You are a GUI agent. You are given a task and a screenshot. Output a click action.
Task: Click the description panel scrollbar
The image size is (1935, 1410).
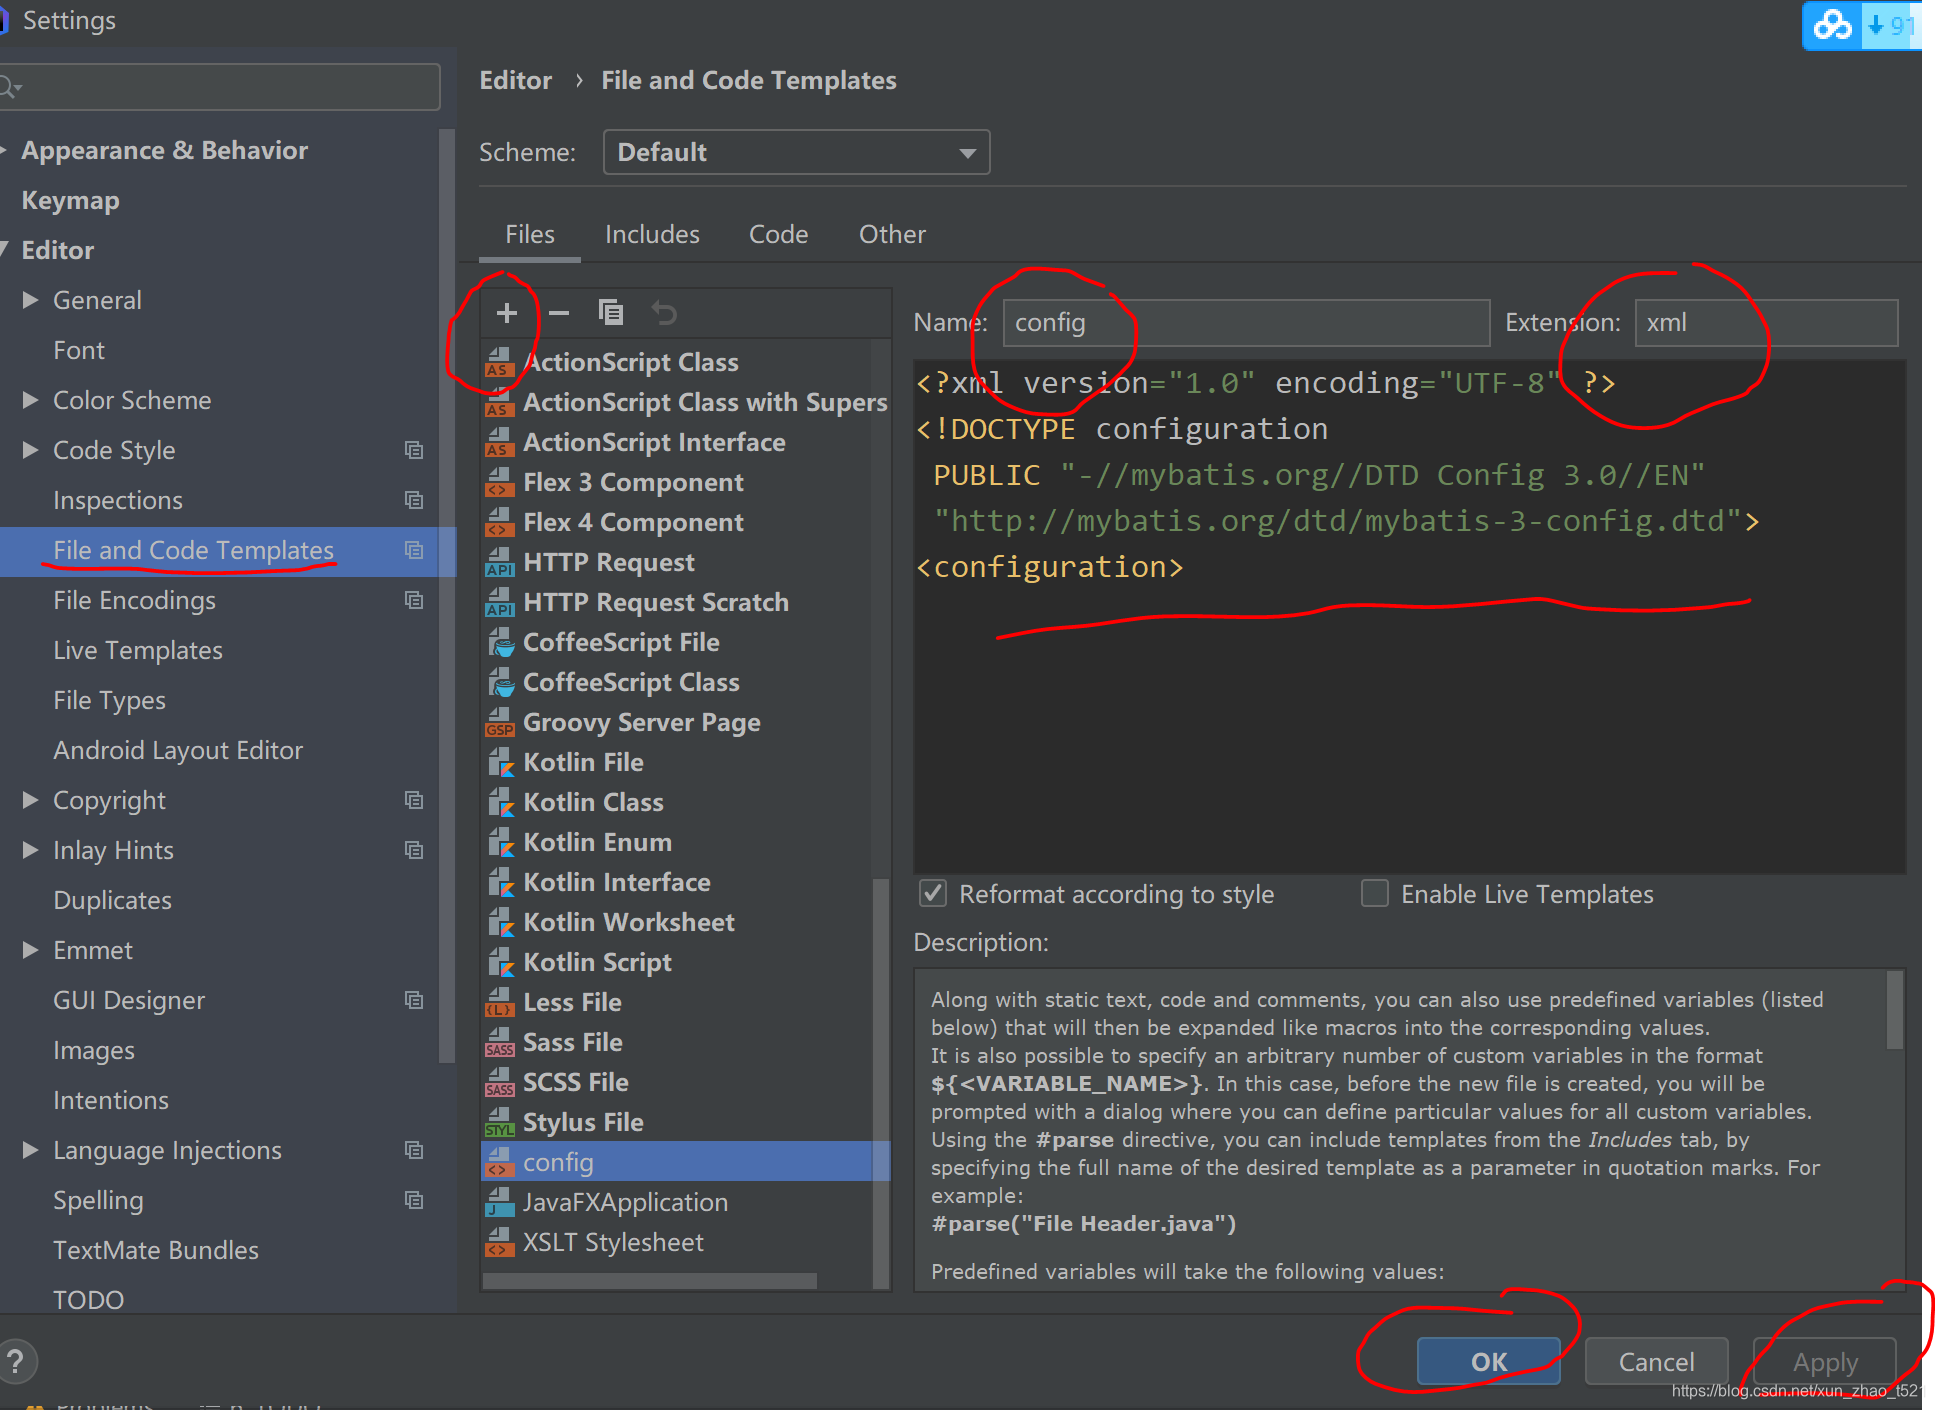coord(1893,1010)
